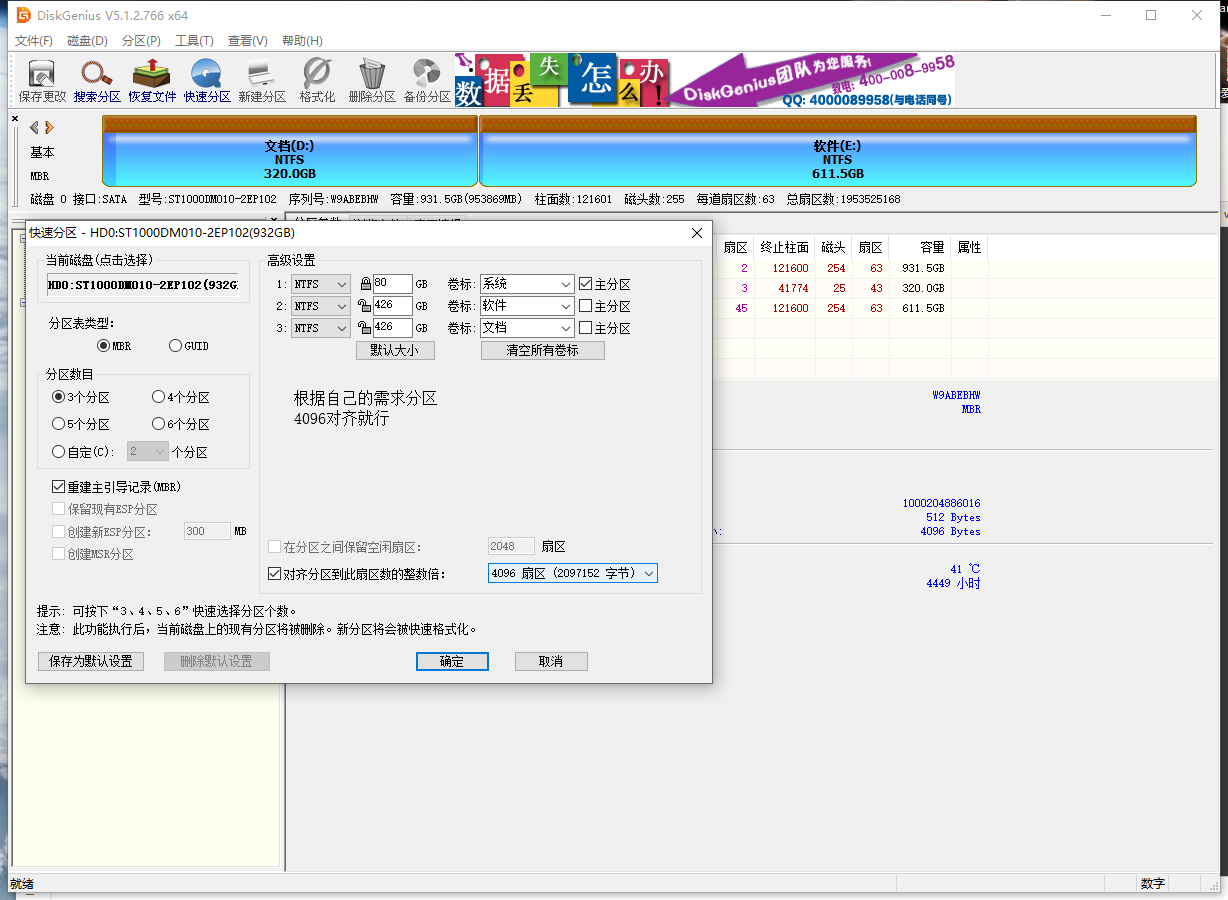
Task: Toggle the lock icon beside partition 2 size
Action: pyautogui.click(x=365, y=306)
